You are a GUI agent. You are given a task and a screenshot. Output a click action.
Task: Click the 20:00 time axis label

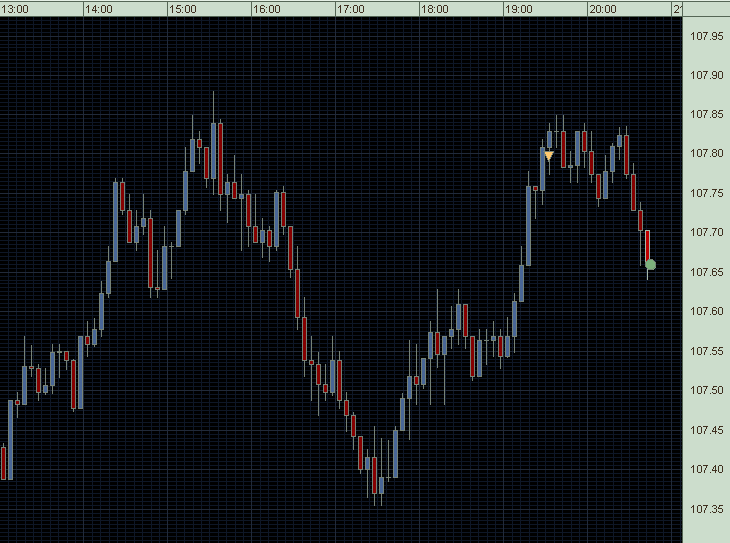603,9
